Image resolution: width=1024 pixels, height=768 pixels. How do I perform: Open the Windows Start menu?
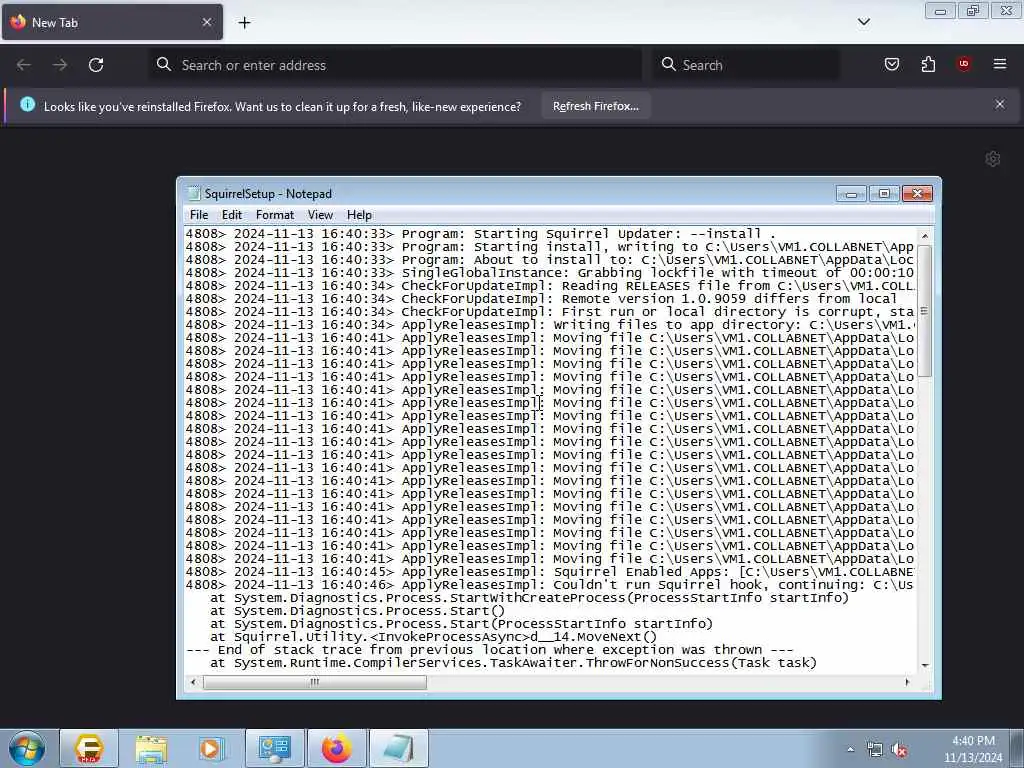[x=27, y=748]
